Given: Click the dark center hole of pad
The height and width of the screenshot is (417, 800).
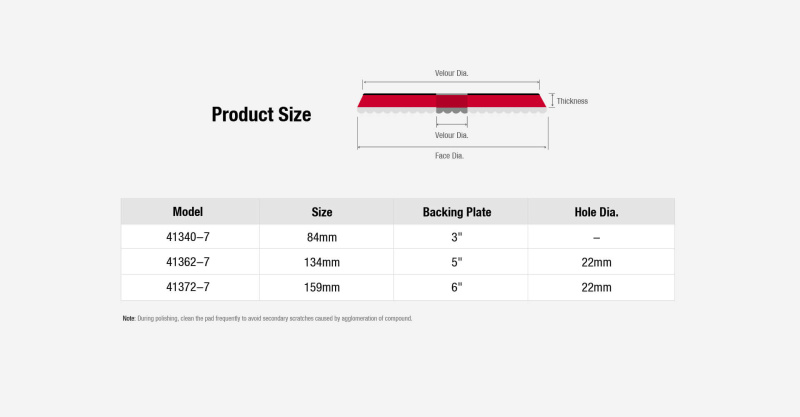Looking at the screenshot, I should (452, 103).
